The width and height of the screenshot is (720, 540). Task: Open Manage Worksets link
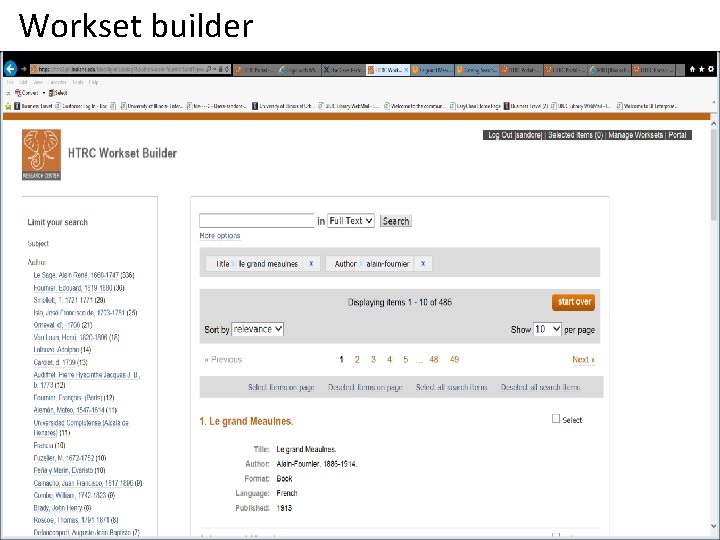point(636,135)
